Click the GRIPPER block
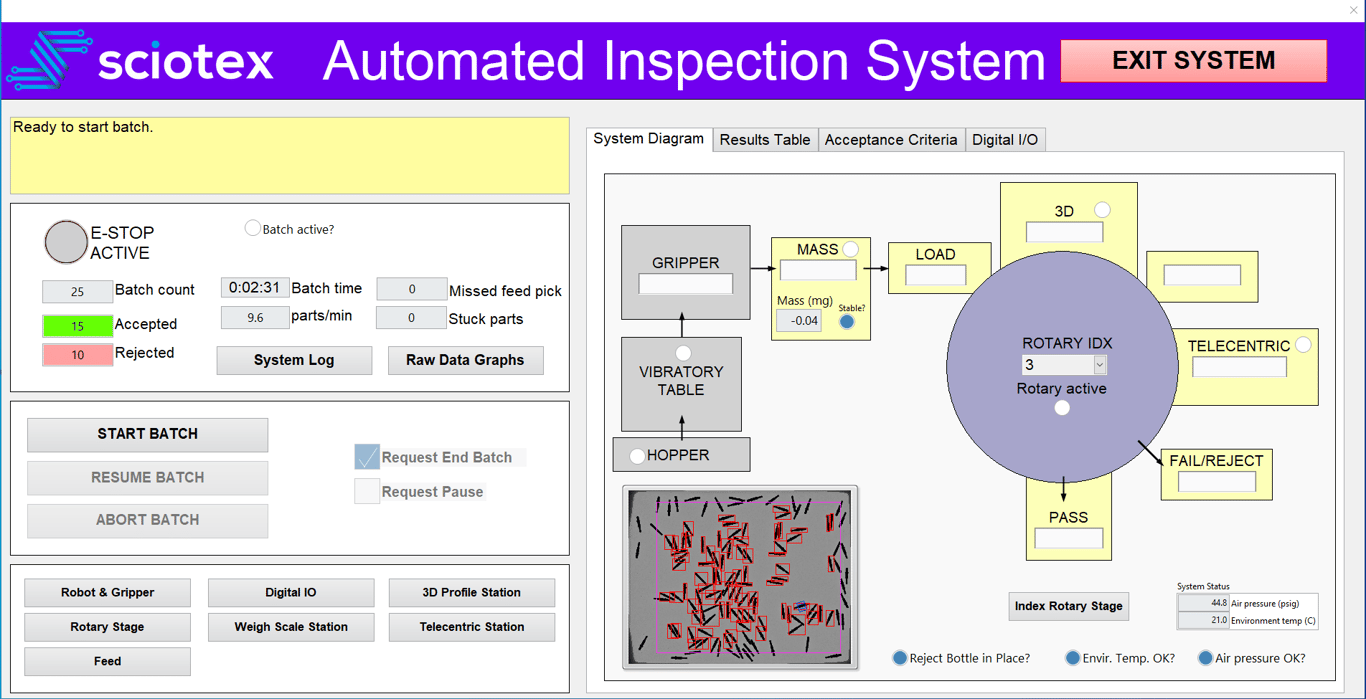This screenshot has width=1366, height=699. point(686,272)
